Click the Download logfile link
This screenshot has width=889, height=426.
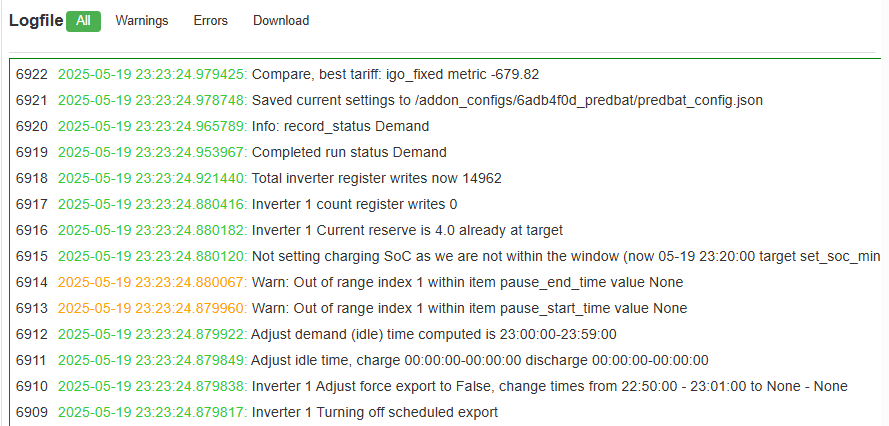(x=281, y=21)
